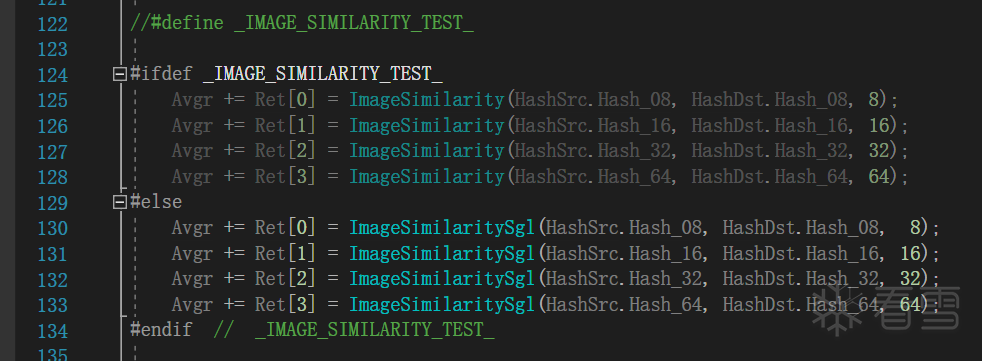The height and width of the screenshot is (361, 982).
Task: Place cursor on ImageSimilarity call at line 127
Action: click(426, 152)
